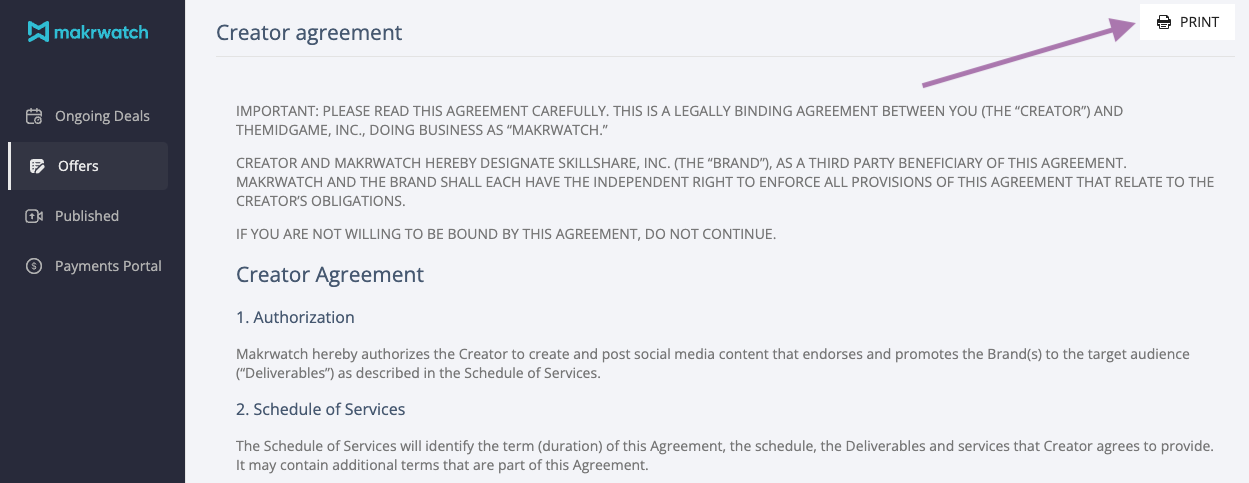Click the "1. Authorization" heading
Viewport: 1249px width, 483px height.
295,317
